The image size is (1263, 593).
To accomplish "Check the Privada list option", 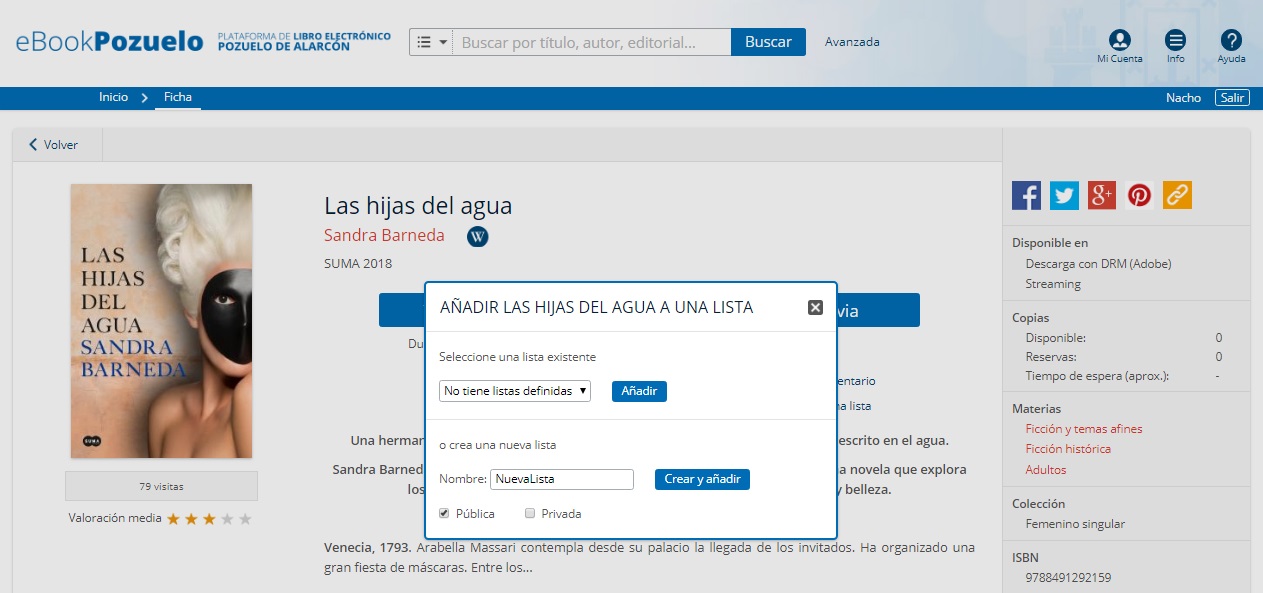I will pyautogui.click(x=530, y=513).
